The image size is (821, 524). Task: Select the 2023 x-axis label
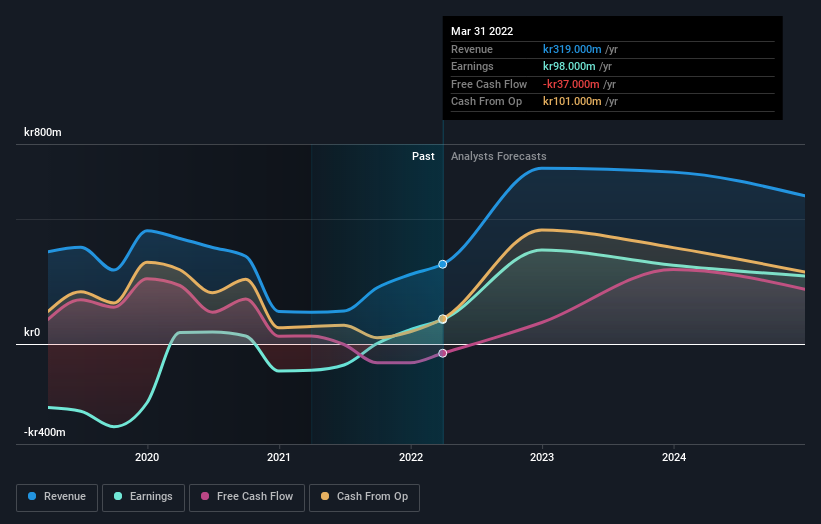pyautogui.click(x=542, y=457)
